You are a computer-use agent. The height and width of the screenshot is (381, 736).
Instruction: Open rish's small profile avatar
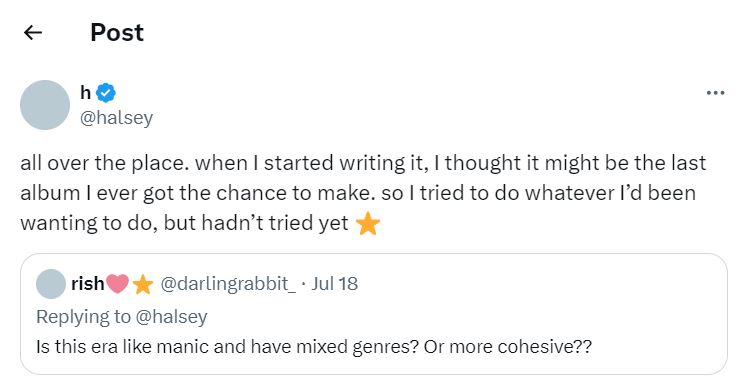coord(51,284)
